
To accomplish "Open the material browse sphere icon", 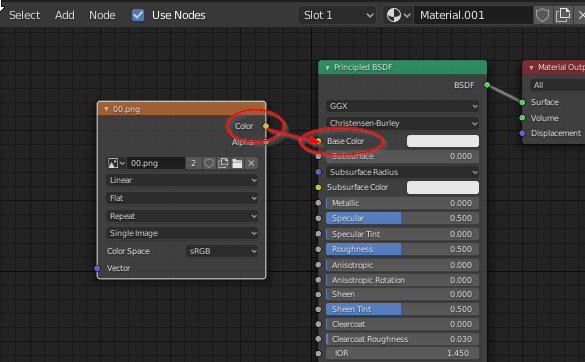I will (398, 15).
